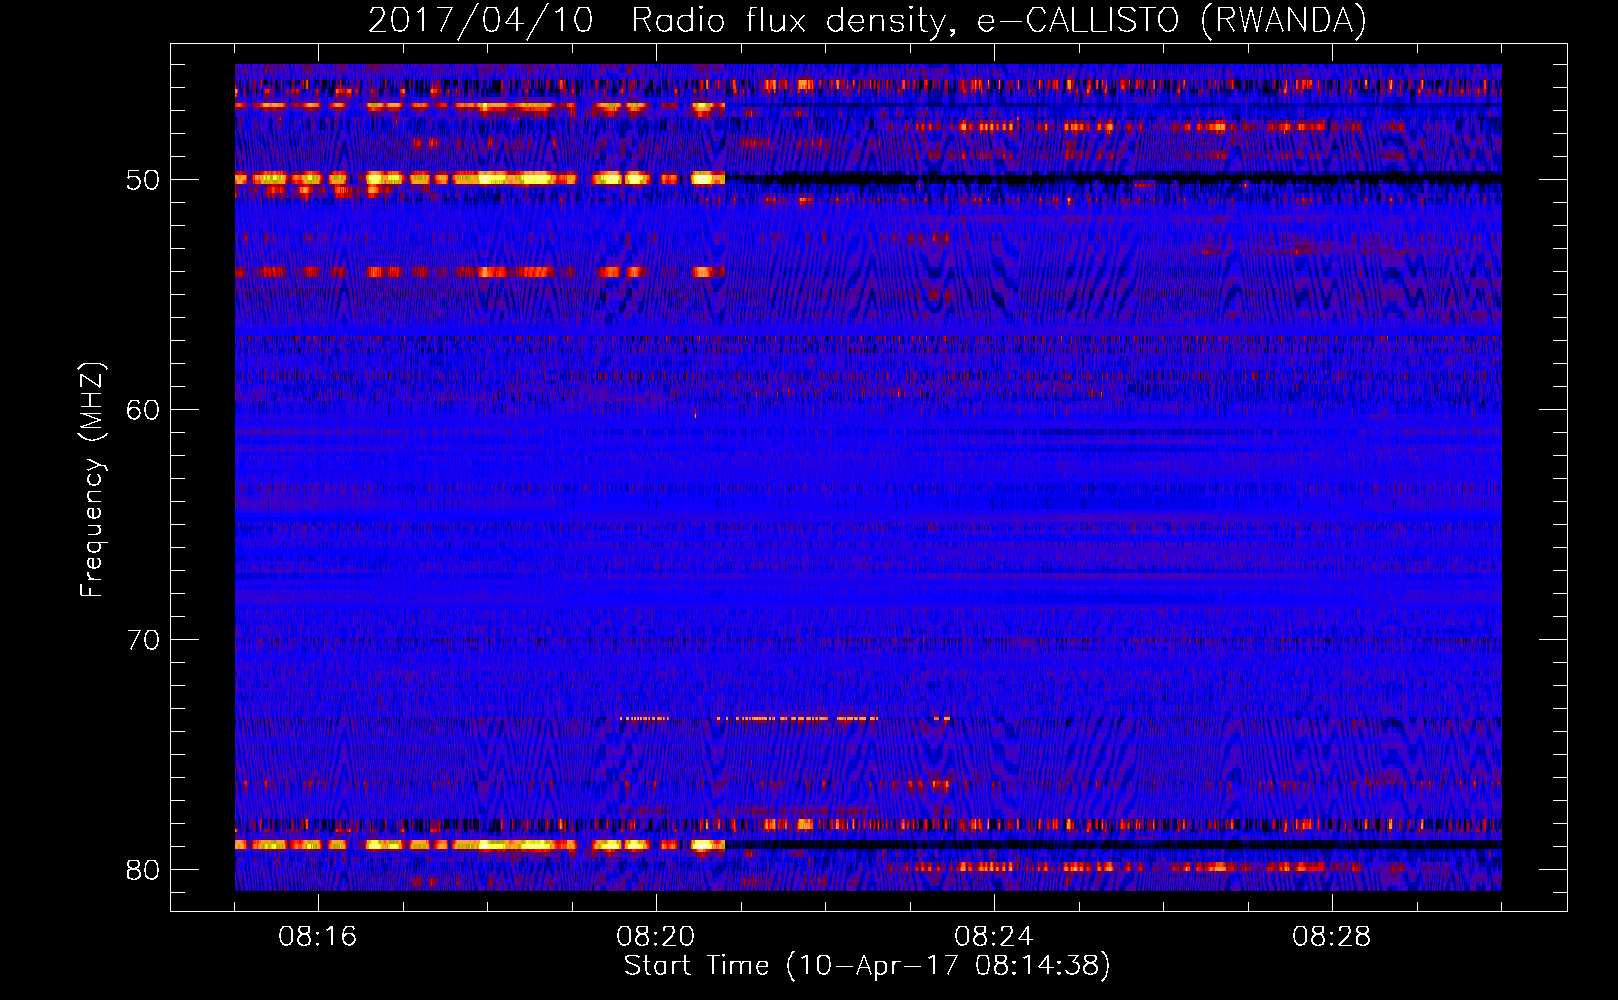This screenshot has width=1618, height=1000.
Task: Click the 60 frequency tick label
Action: click(x=143, y=410)
